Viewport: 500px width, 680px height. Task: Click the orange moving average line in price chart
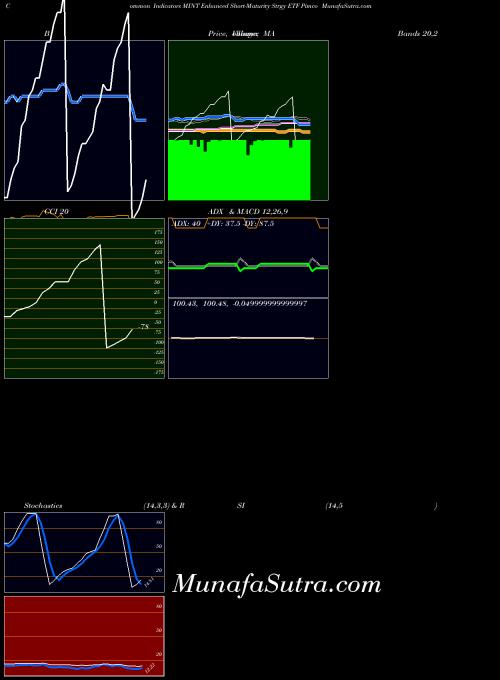[239, 130]
